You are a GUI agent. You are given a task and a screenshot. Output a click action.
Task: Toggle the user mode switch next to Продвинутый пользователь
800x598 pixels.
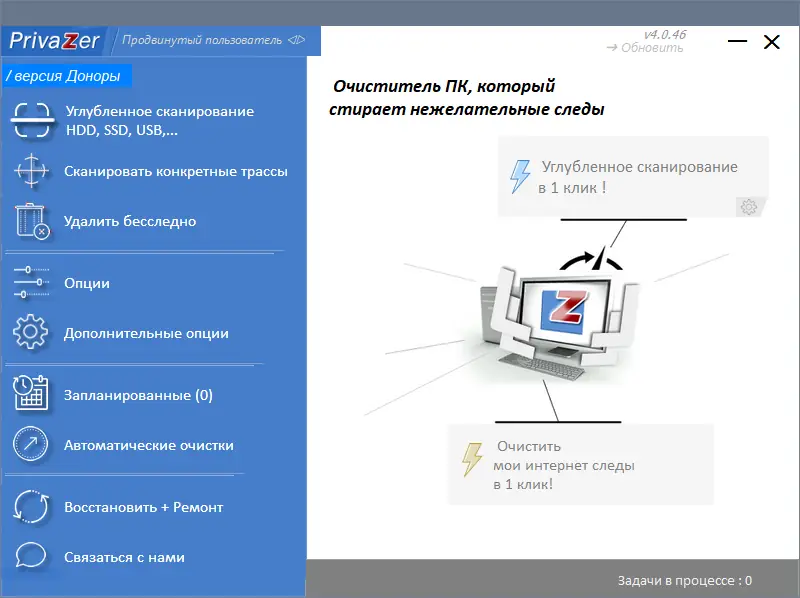coord(297,41)
